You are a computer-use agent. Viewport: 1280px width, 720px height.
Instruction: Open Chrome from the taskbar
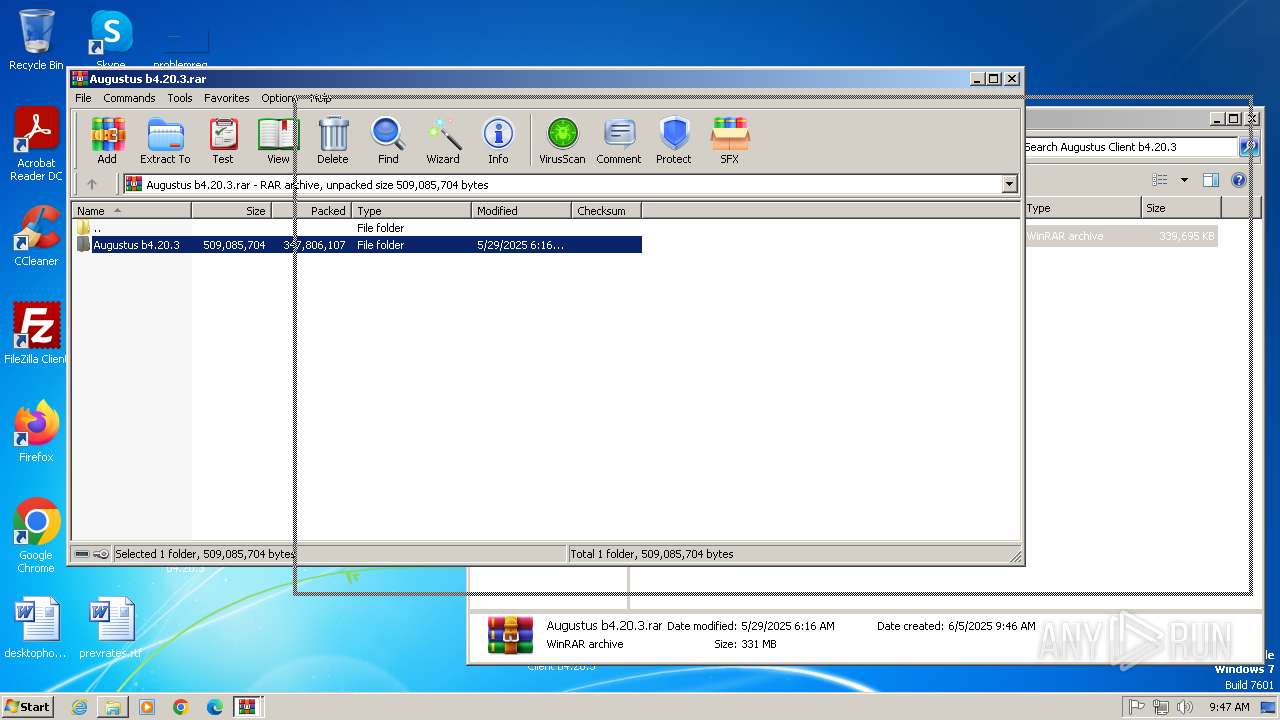[x=181, y=707]
